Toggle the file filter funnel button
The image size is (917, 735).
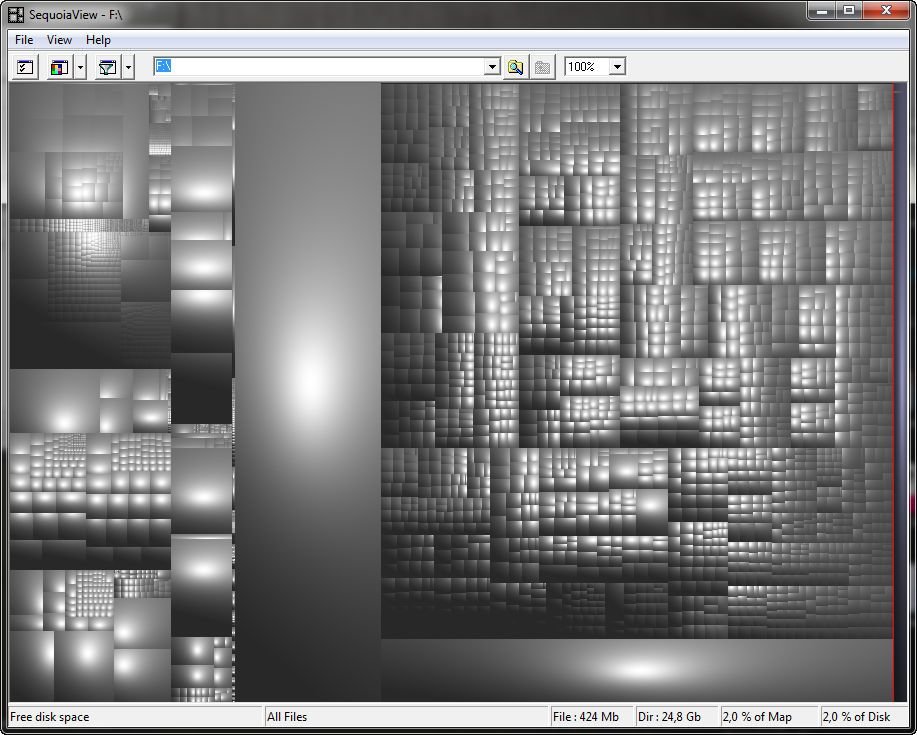(107, 67)
